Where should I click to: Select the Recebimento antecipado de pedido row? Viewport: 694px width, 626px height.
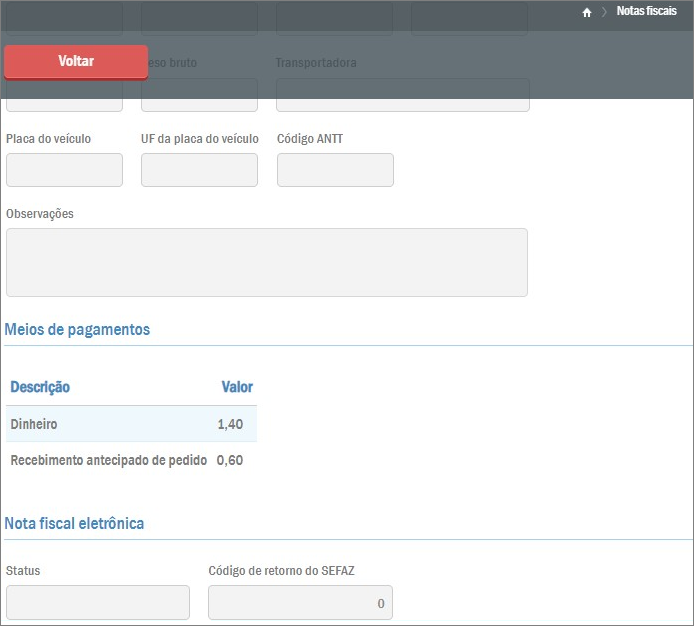[108, 461]
